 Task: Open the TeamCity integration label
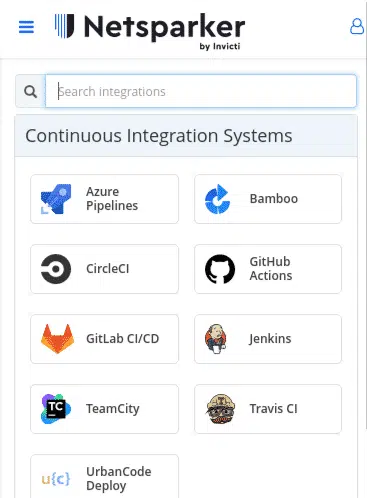tap(113, 409)
